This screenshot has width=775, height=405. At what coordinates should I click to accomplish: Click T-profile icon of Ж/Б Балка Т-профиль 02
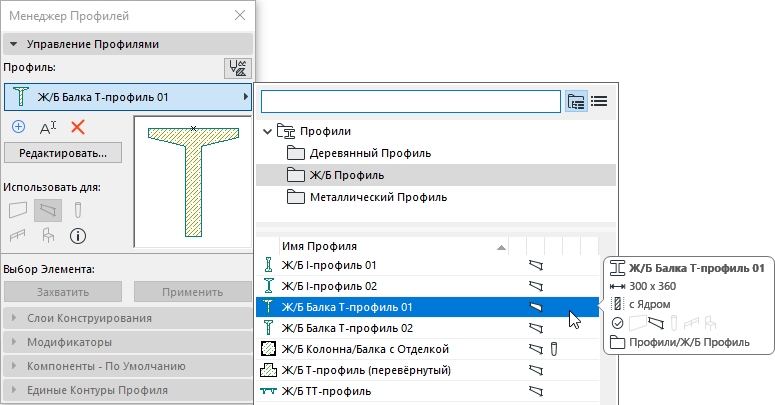pyautogui.click(x=268, y=328)
